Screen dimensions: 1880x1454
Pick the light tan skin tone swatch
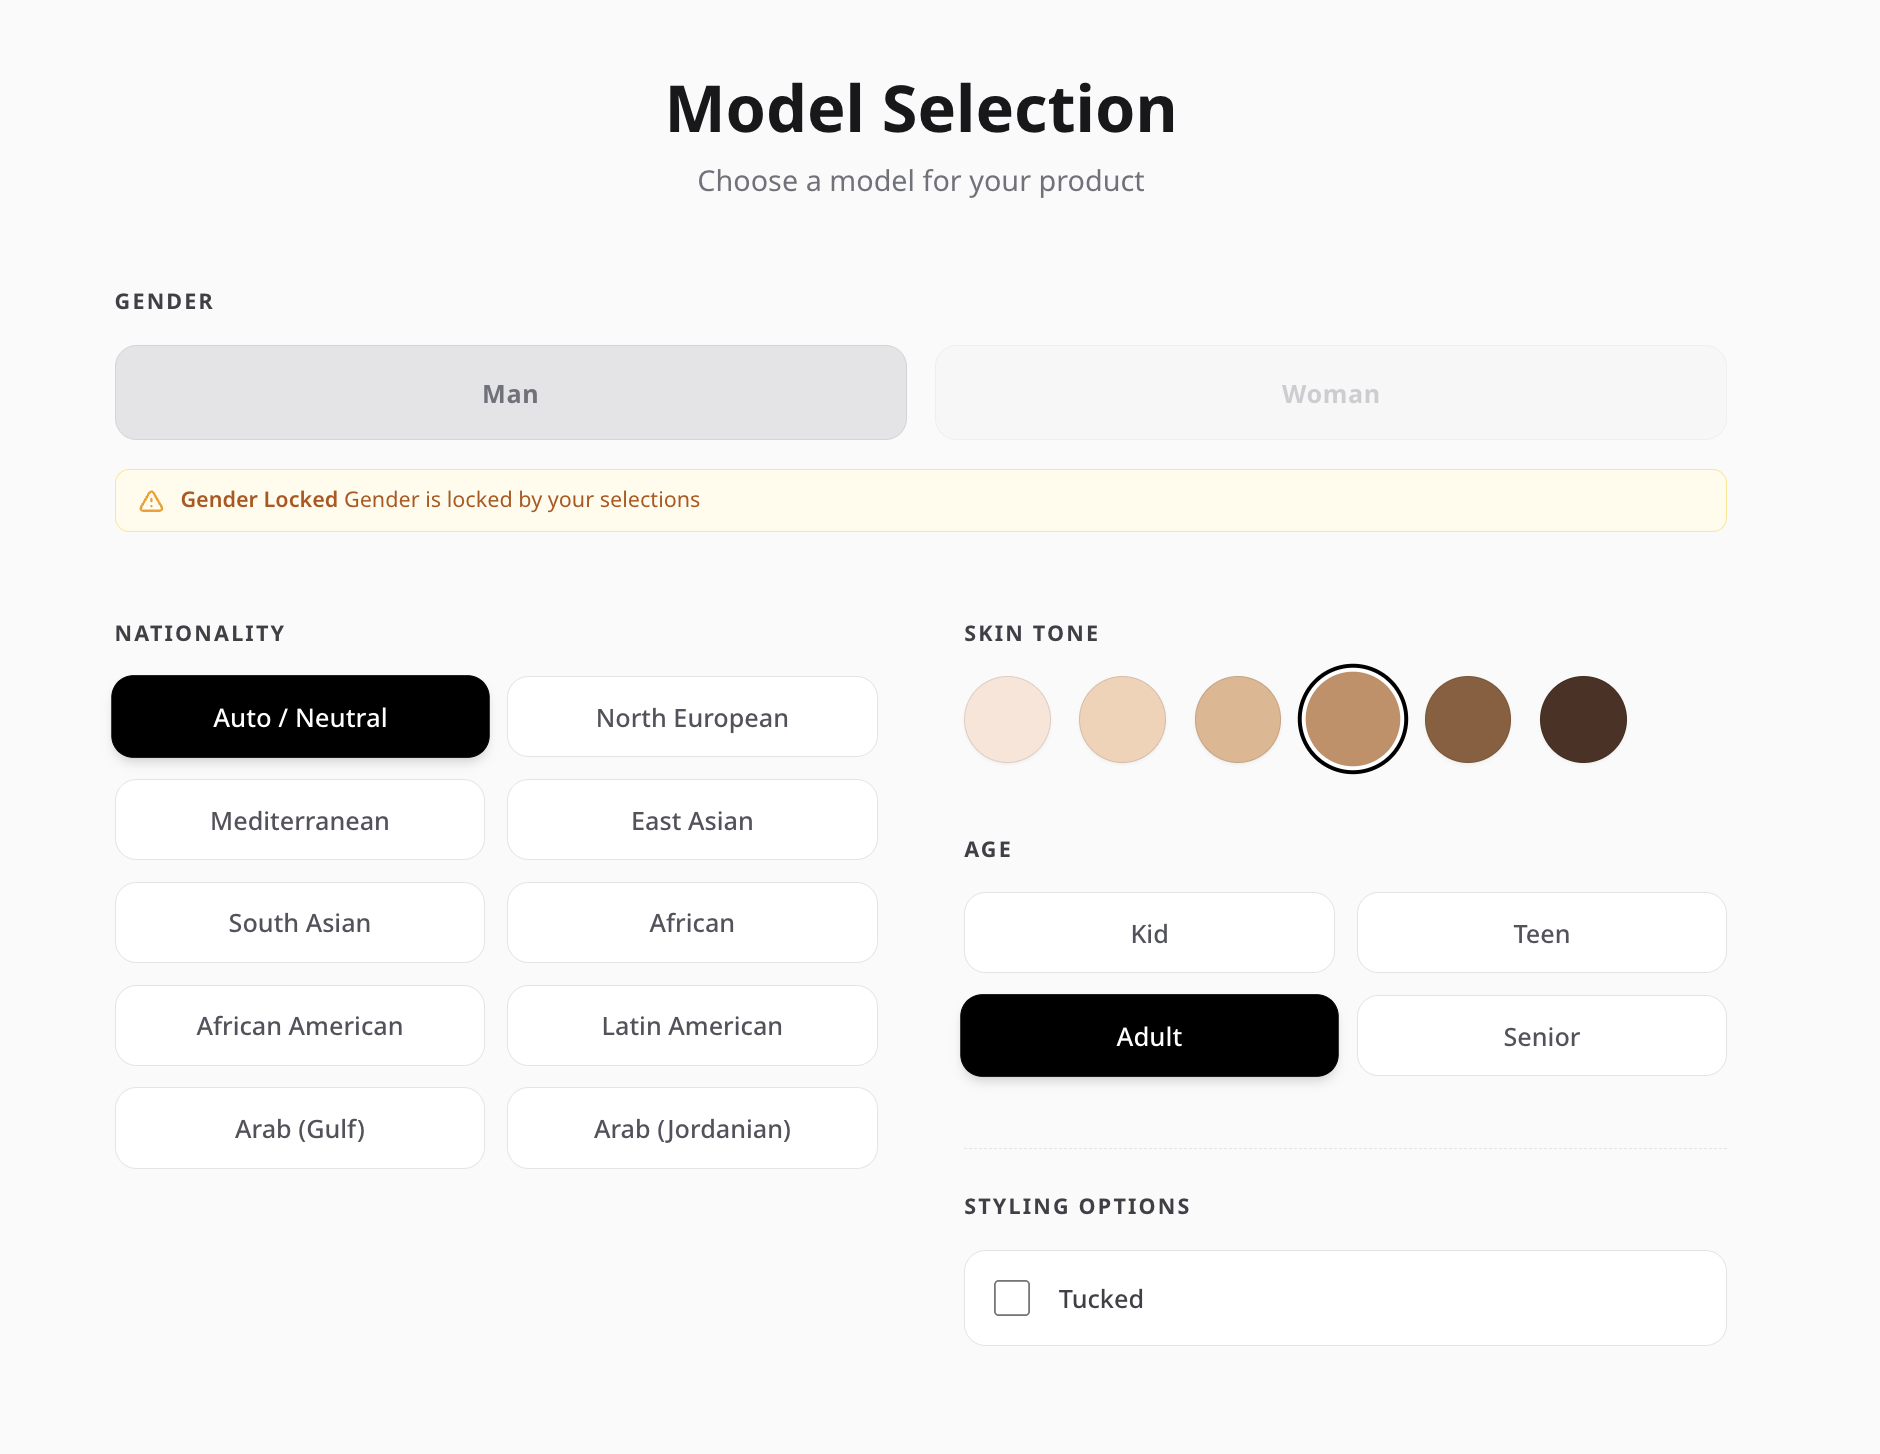[x=1238, y=719]
